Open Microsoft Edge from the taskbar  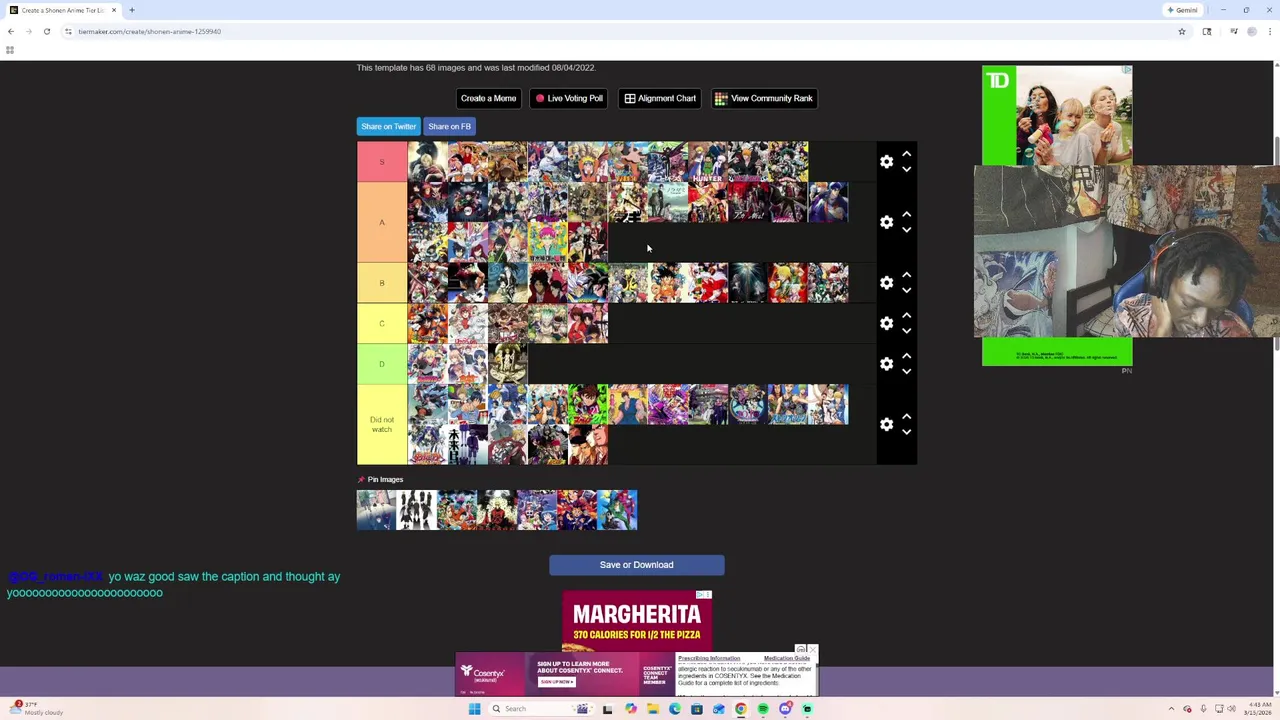pos(674,709)
